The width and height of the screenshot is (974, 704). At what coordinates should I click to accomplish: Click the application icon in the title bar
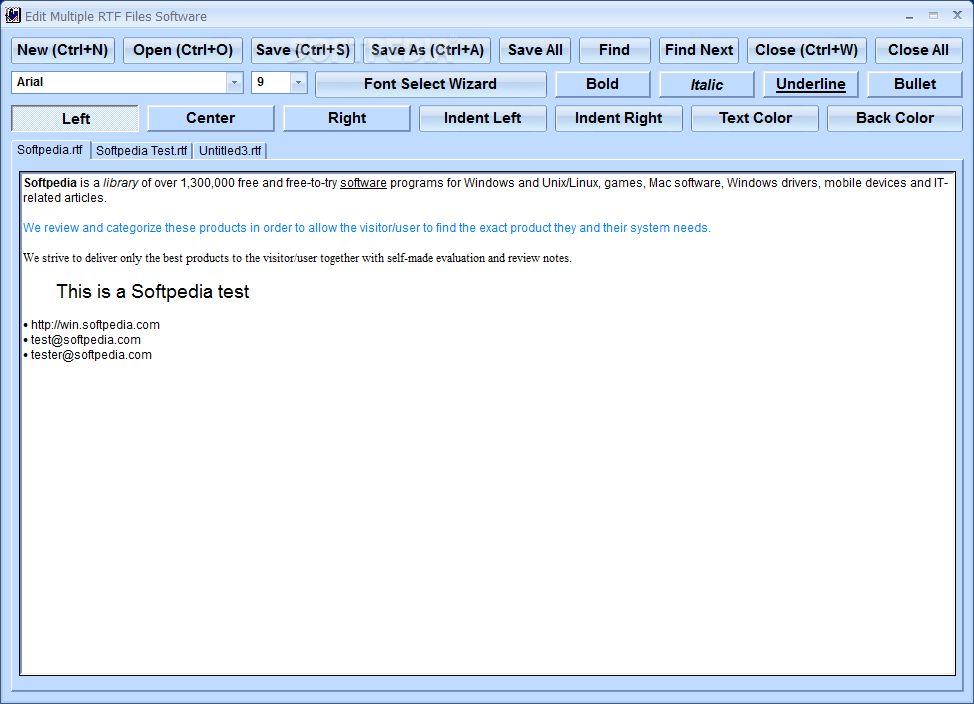12,16
